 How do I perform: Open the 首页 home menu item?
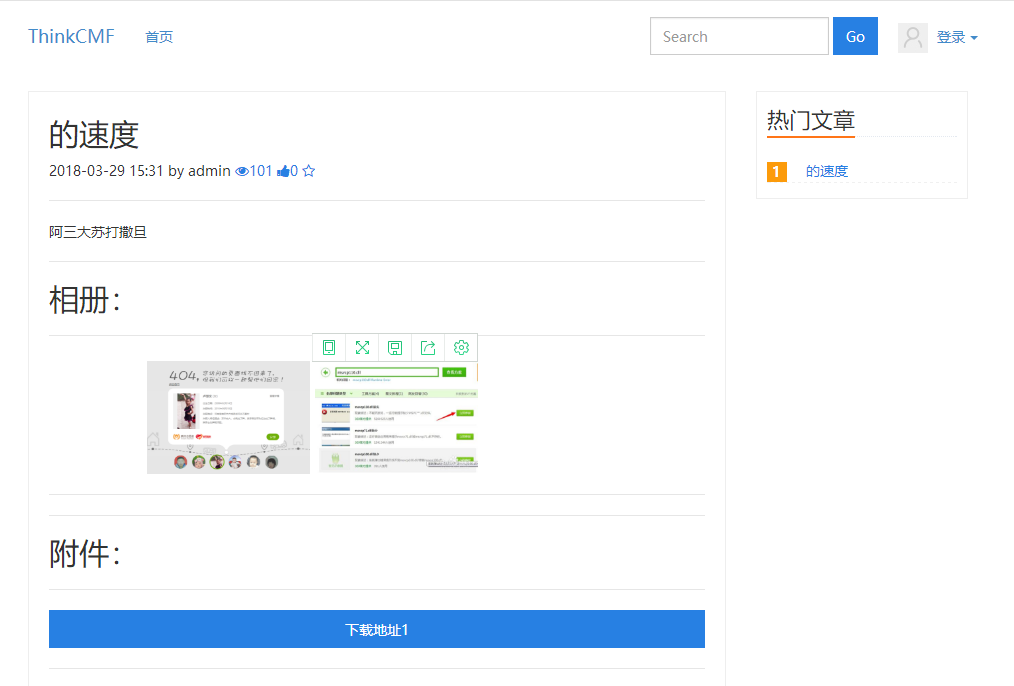[159, 37]
